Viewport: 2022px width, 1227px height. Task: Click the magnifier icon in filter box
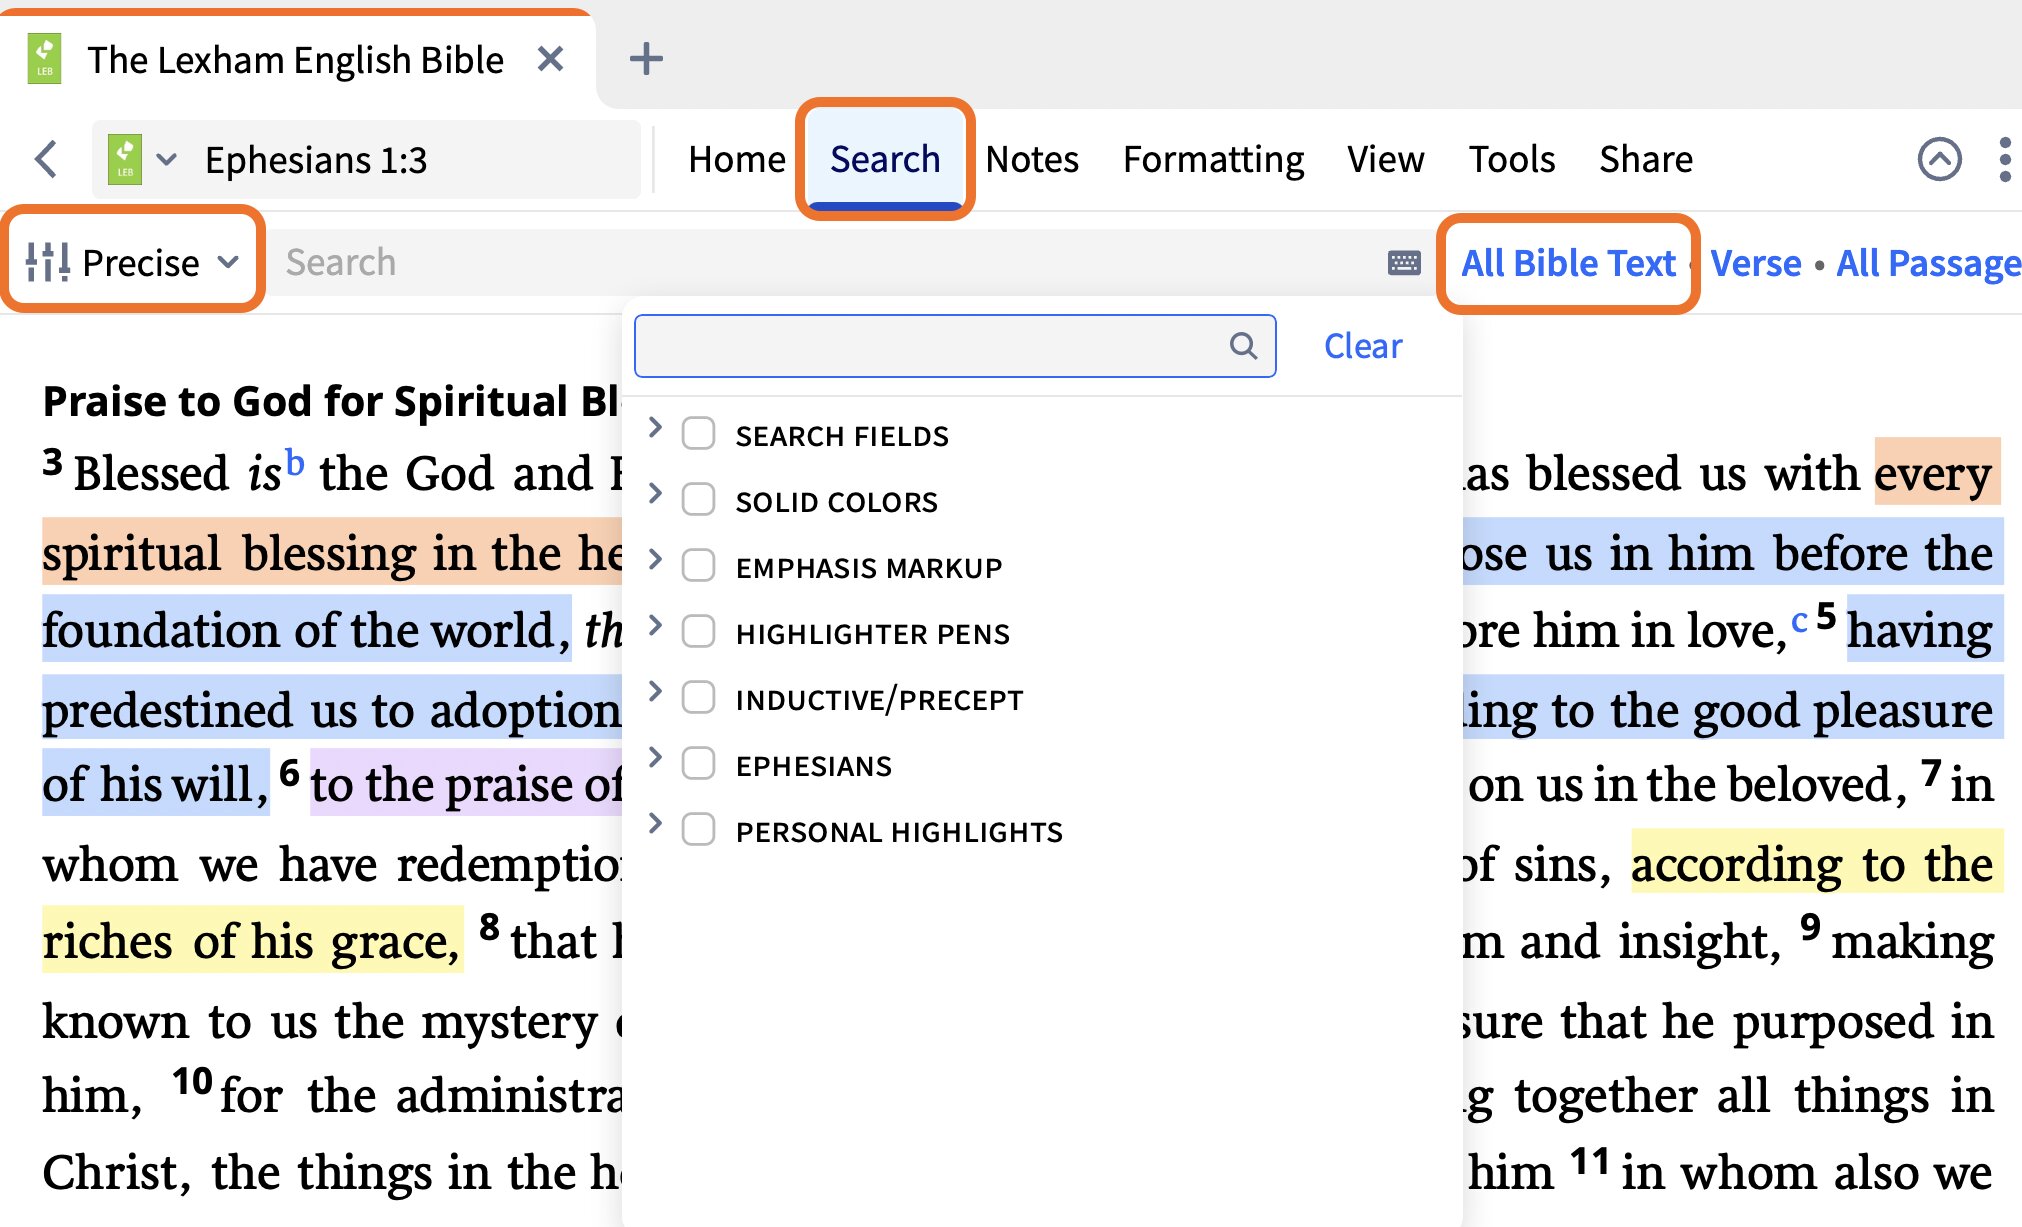[x=1243, y=346]
